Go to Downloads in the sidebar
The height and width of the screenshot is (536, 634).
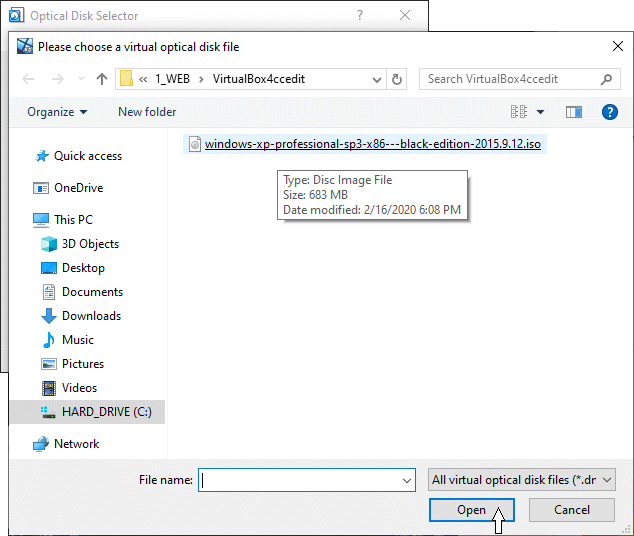[x=91, y=316]
